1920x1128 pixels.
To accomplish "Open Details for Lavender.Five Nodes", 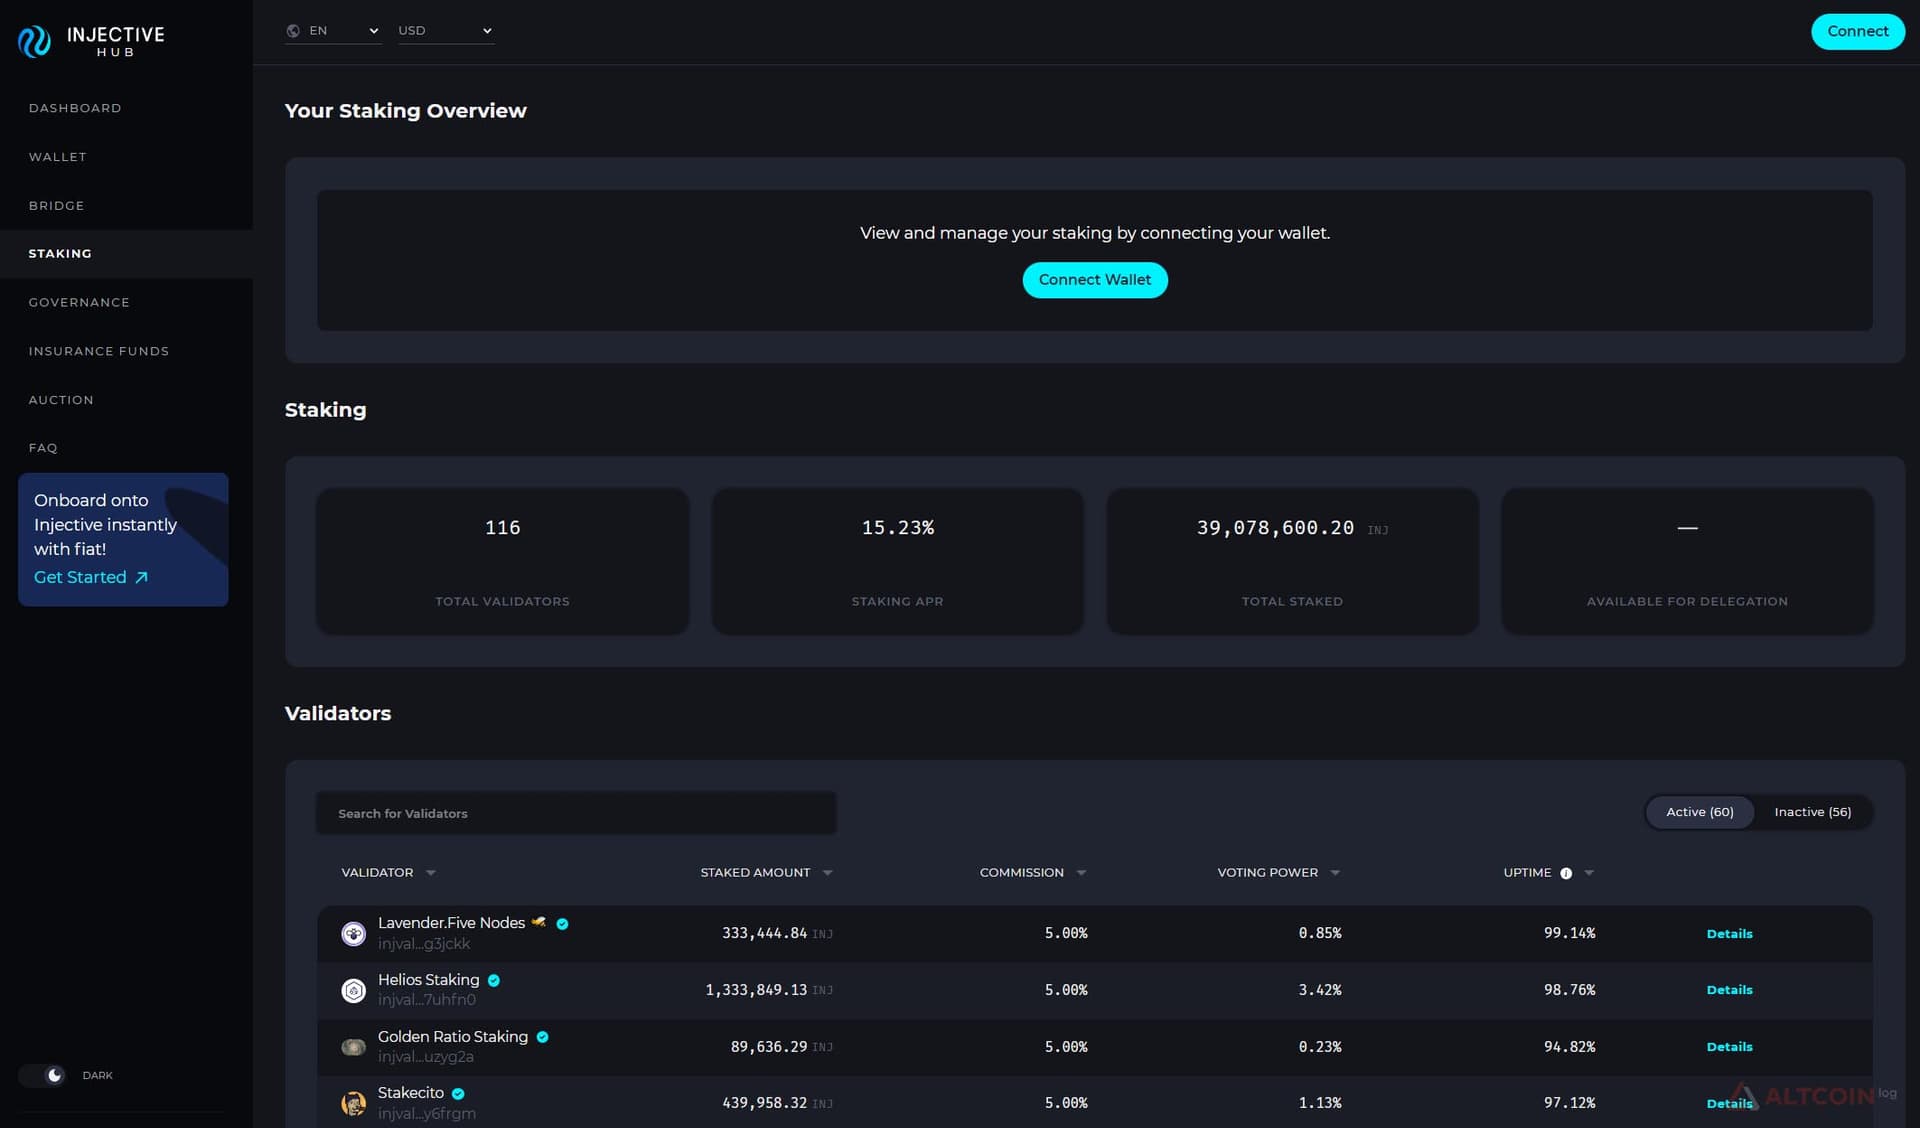I will click(x=1729, y=934).
